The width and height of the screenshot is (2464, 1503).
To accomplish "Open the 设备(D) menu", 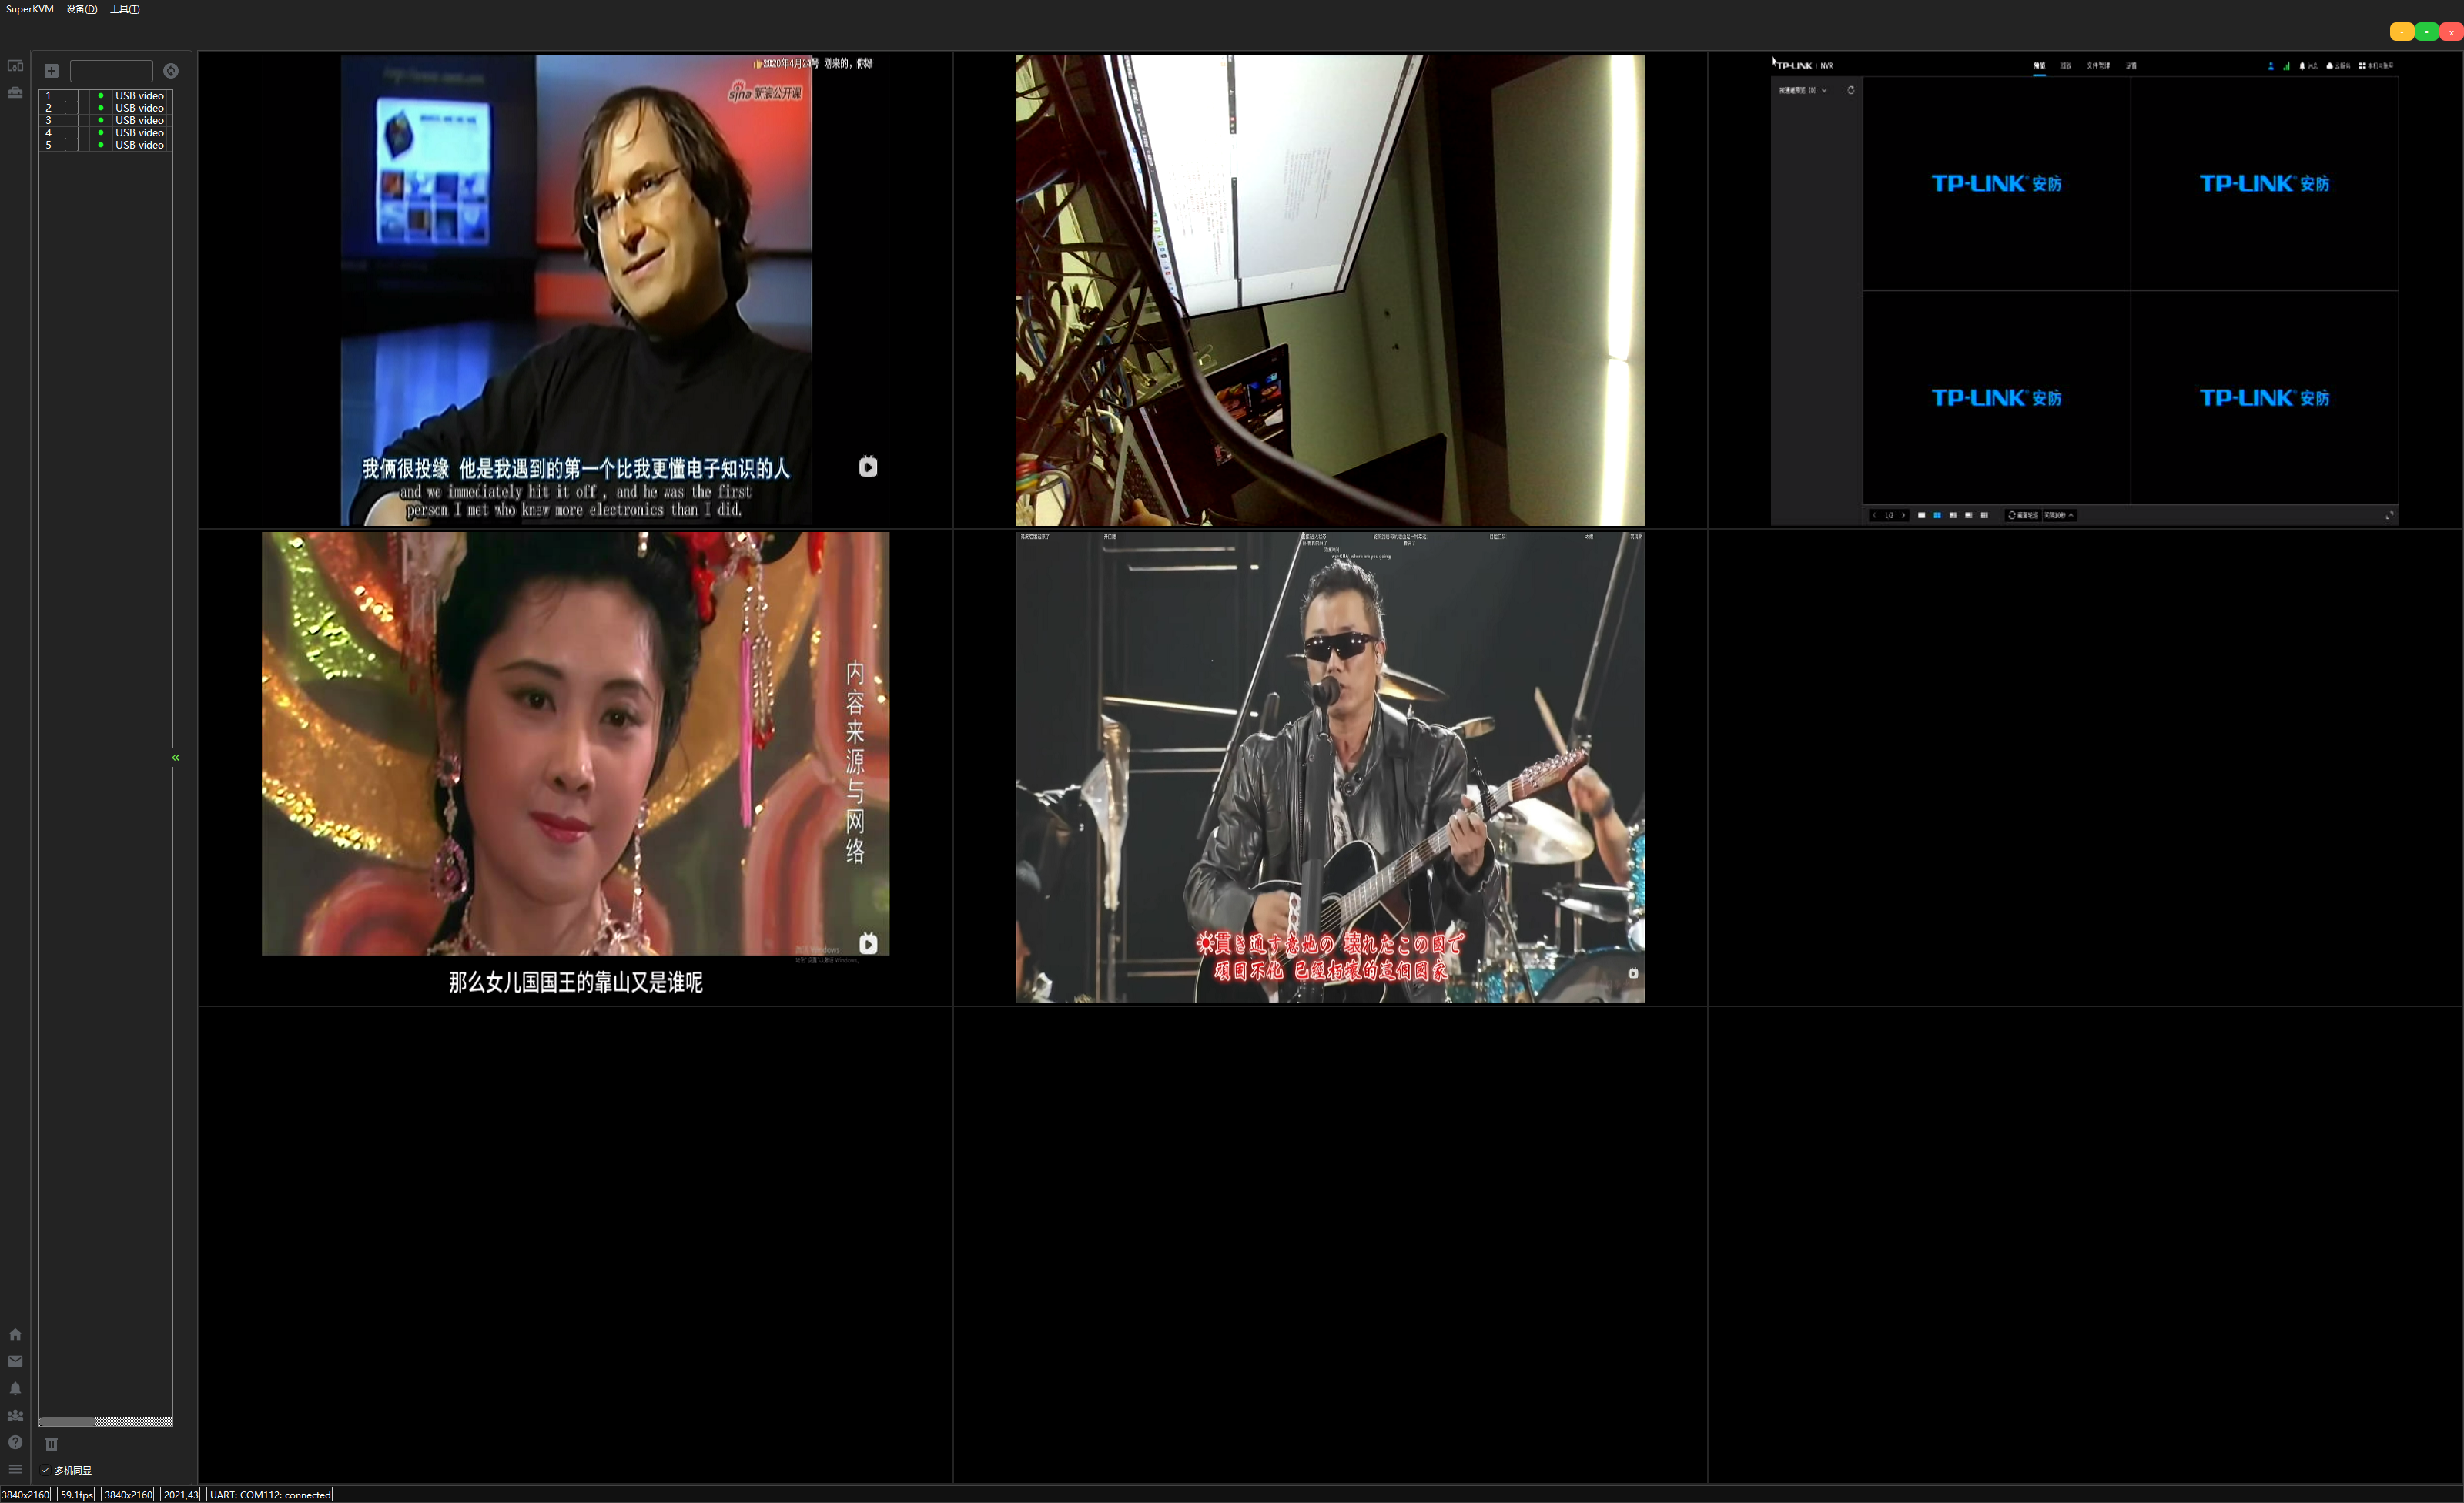I will [x=82, y=9].
